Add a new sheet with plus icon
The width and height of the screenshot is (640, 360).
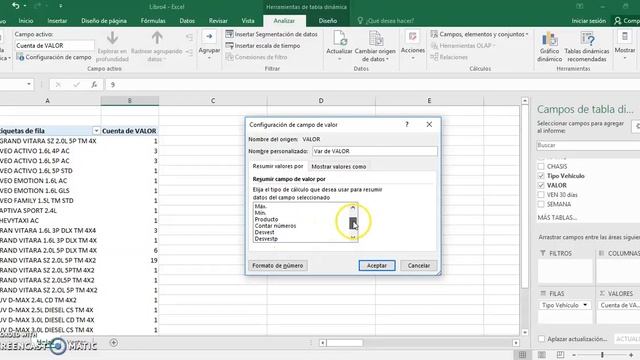114,343
